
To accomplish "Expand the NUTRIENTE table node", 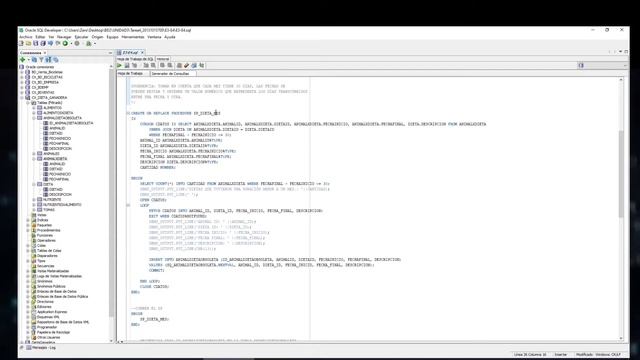I will tap(34, 200).
